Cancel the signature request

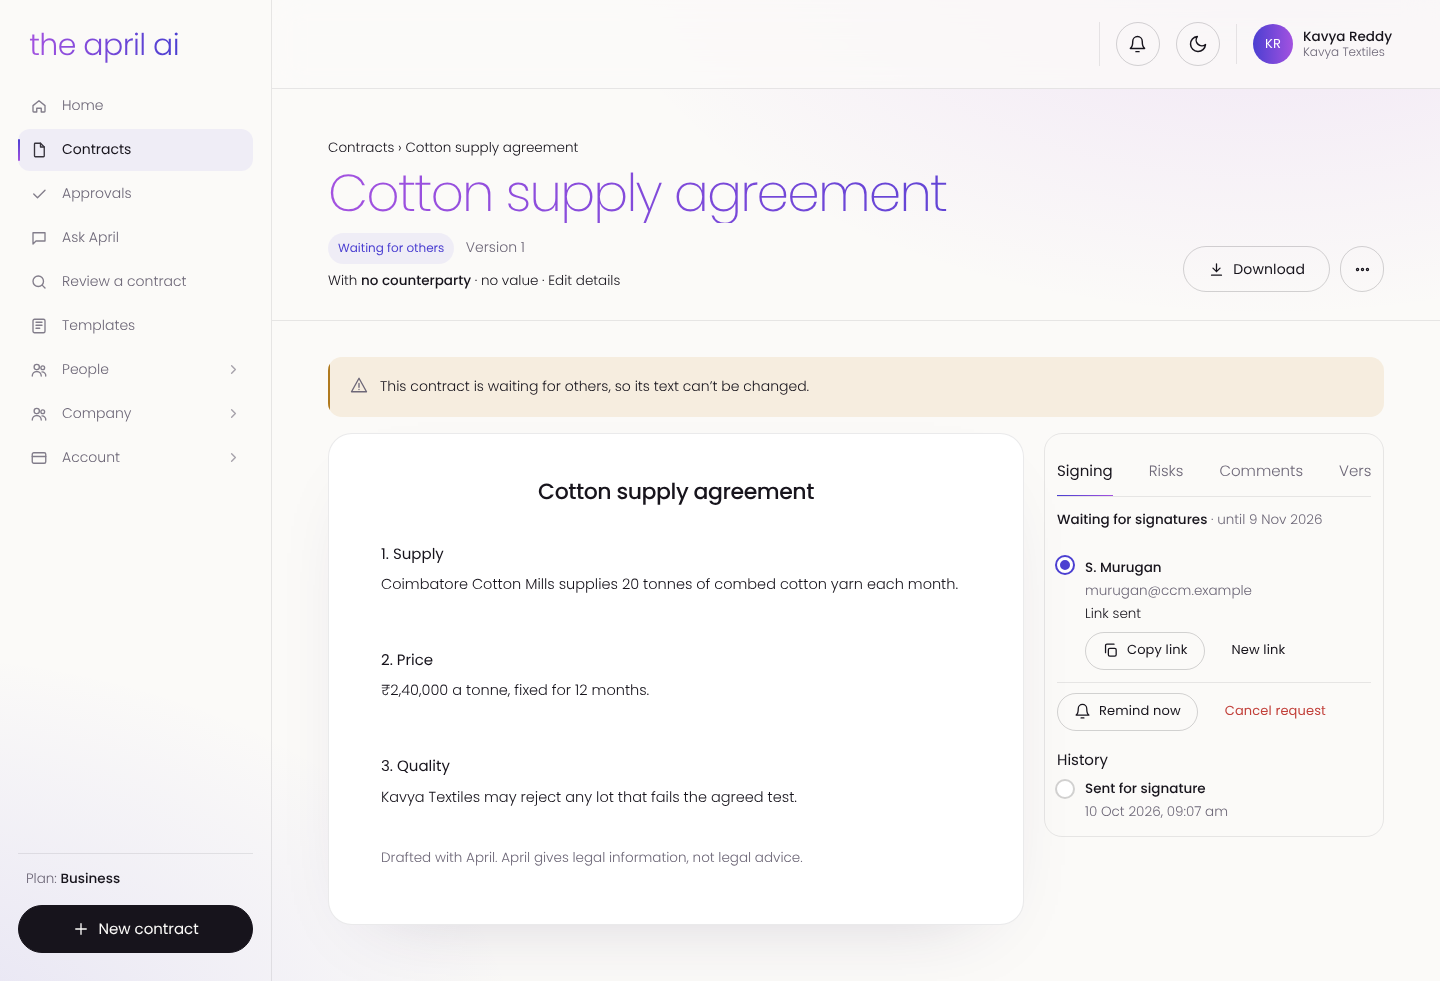click(x=1275, y=711)
